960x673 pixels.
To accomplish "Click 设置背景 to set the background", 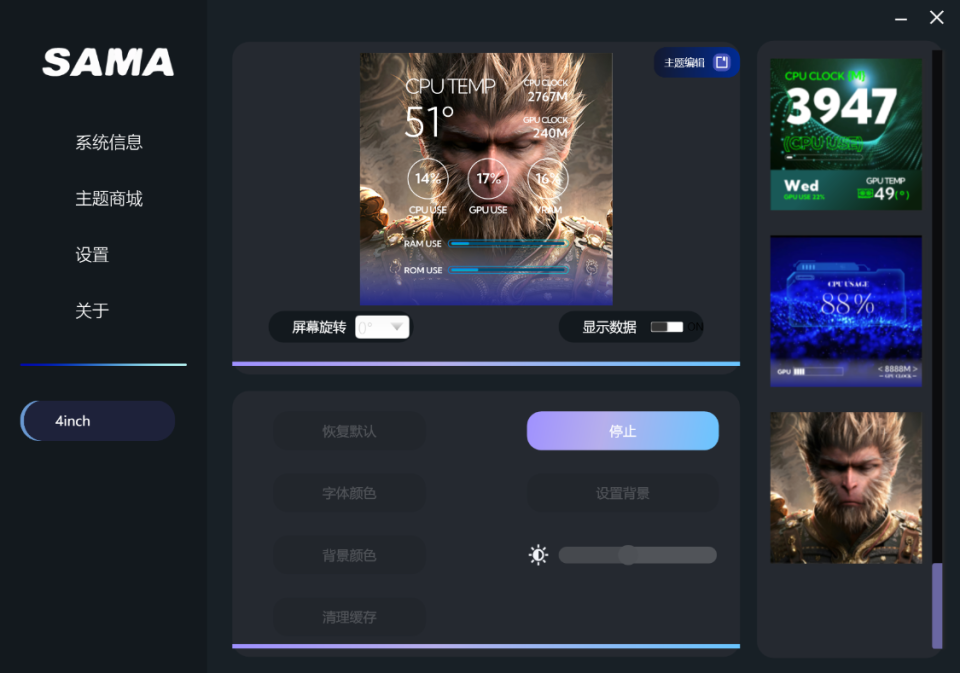I will click(622, 493).
